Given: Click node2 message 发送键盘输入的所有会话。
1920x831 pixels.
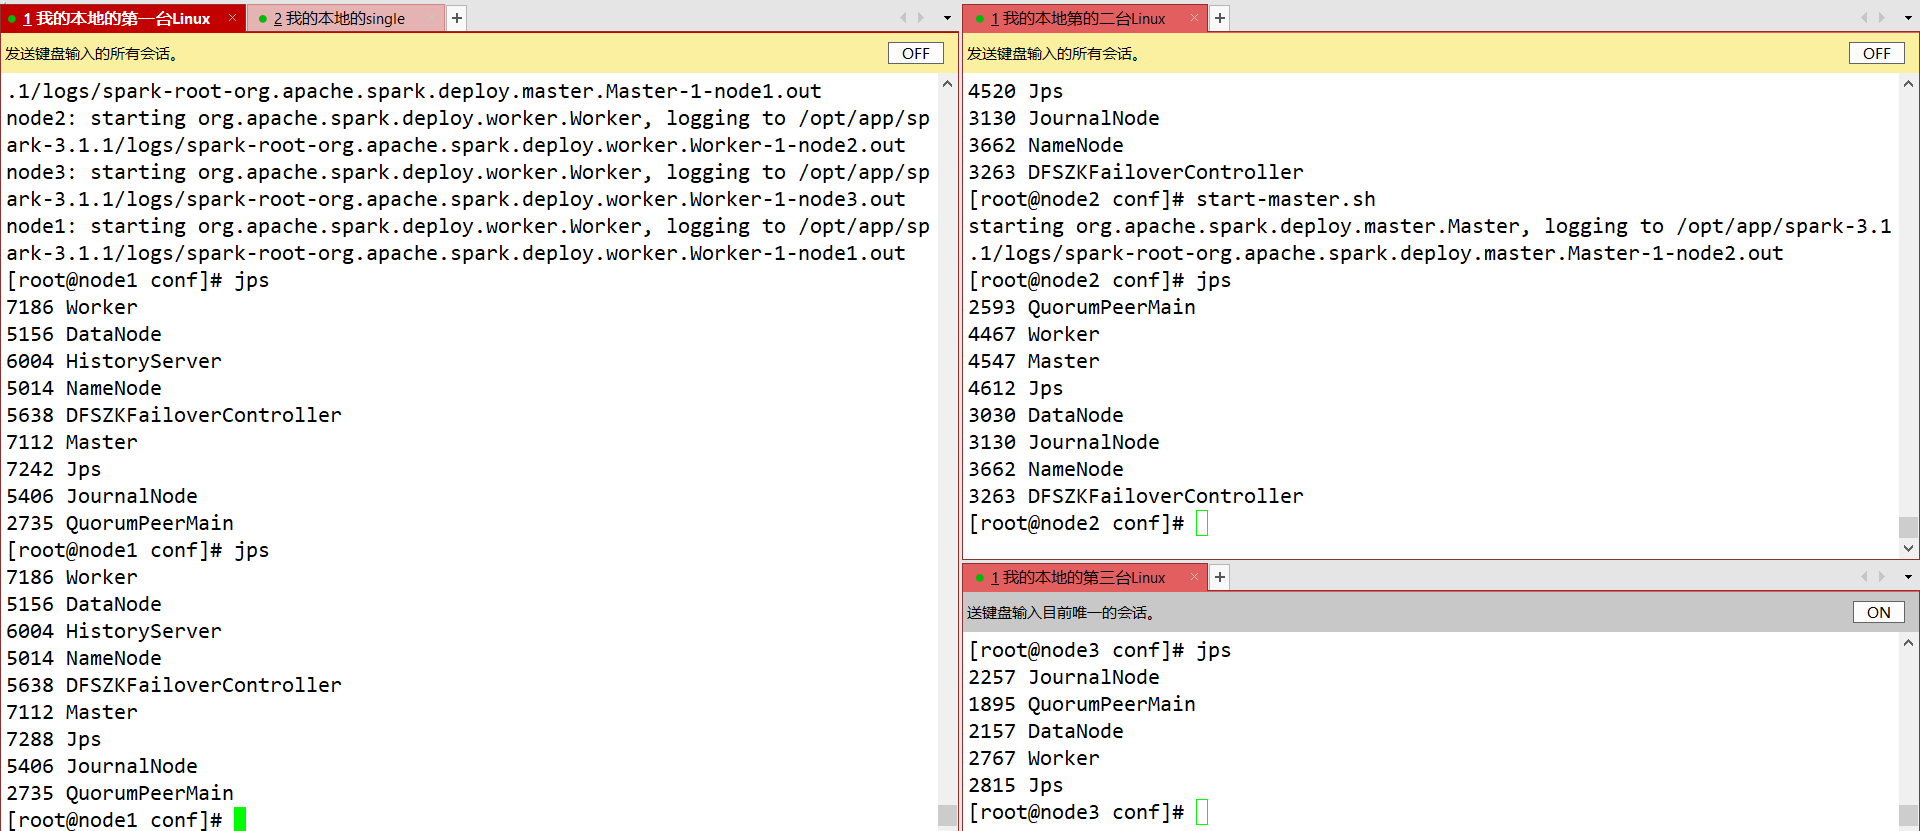Looking at the screenshot, I should pyautogui.click(x=1053, y=54).
